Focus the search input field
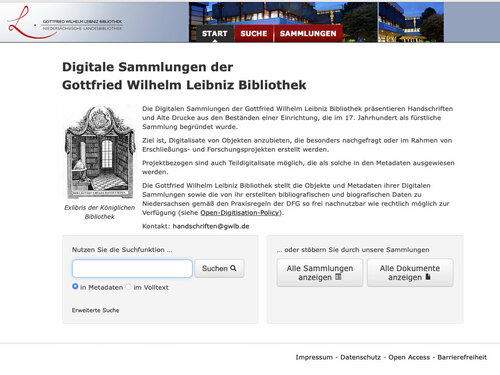500x375 pixels. (132, 269)
